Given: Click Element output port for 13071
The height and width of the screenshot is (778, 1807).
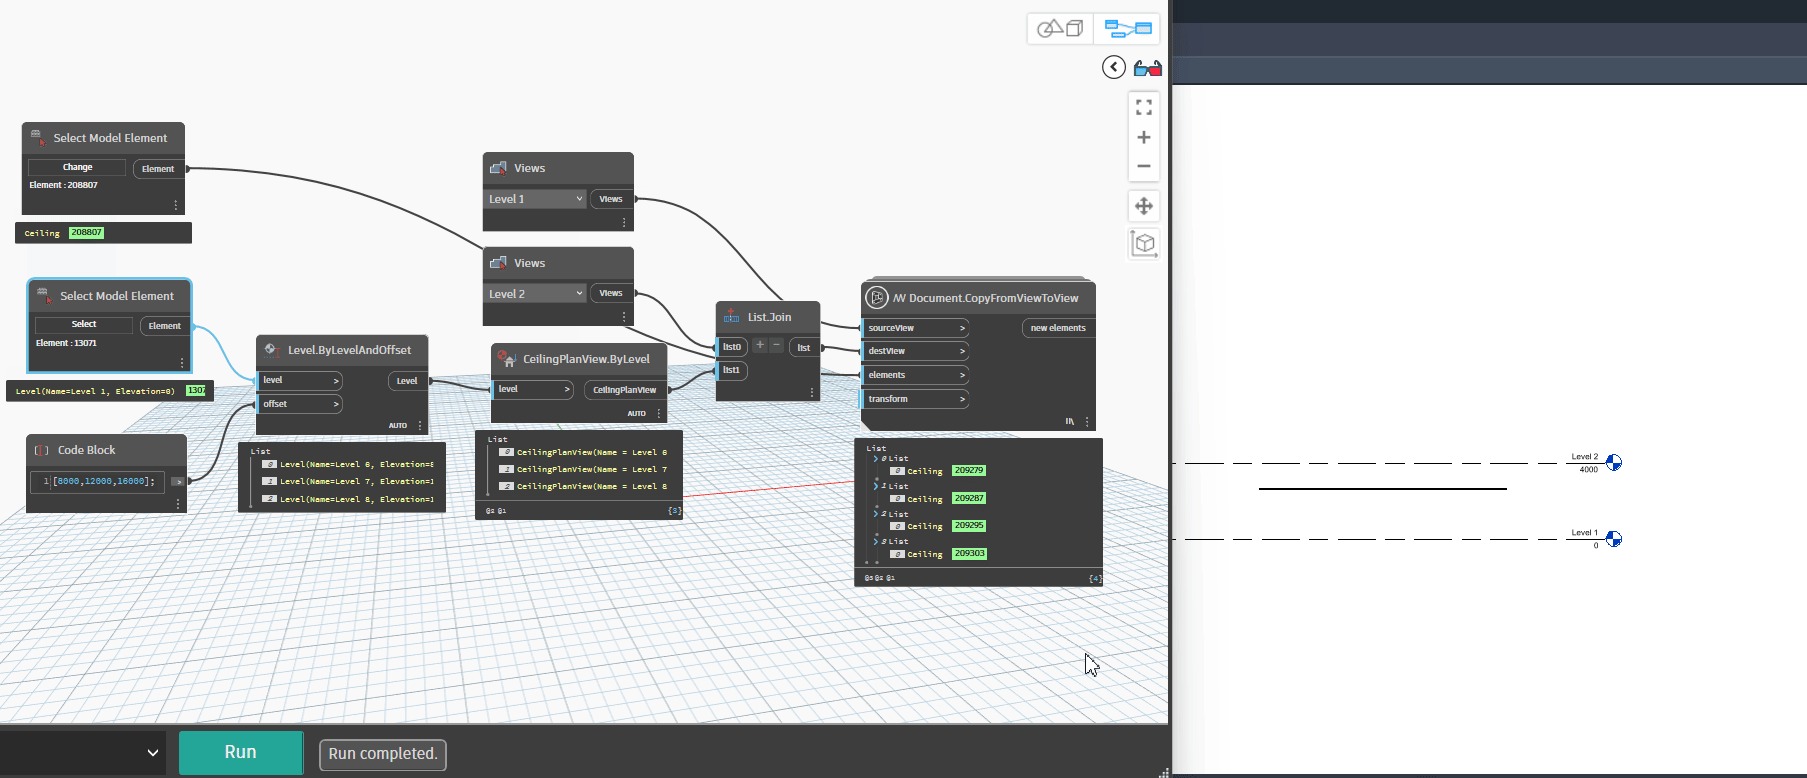Looking at the screenshot, I should coord(165,326).
